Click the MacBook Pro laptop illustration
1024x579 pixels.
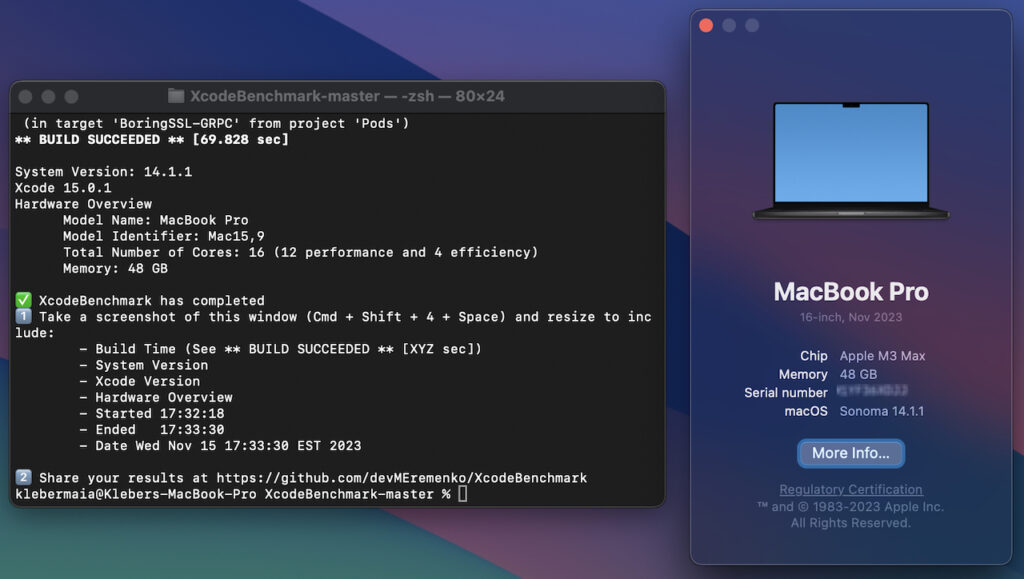pos(851,160)
